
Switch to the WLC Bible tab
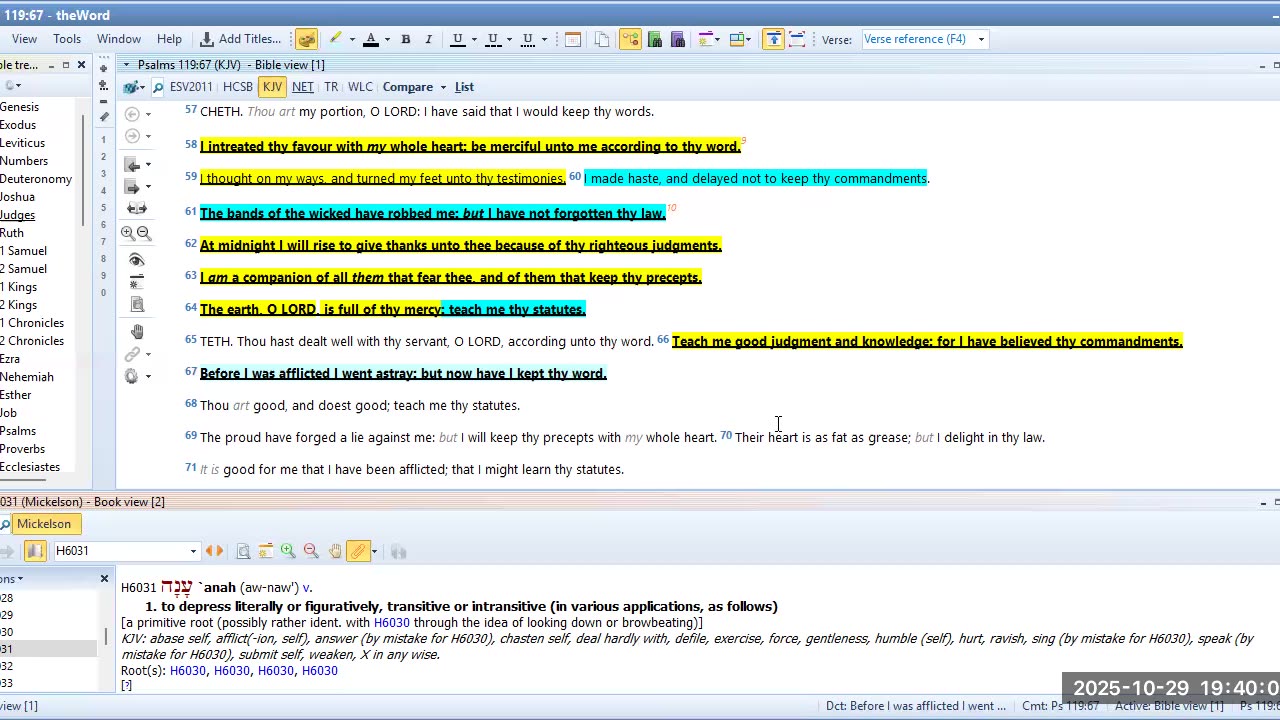[360, 87]
